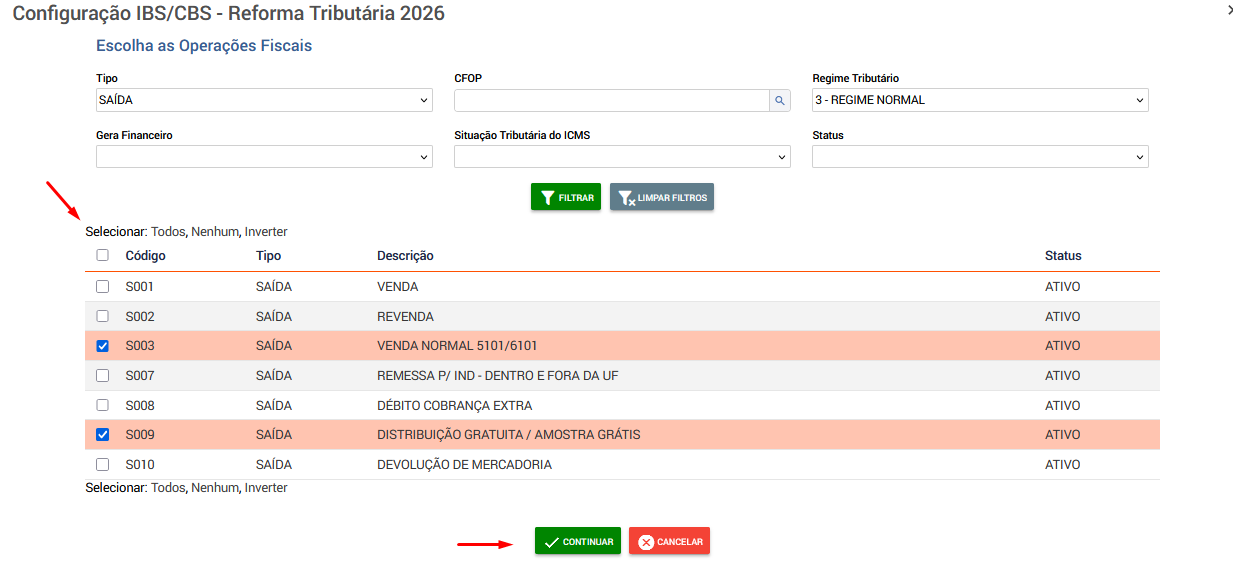The image size is (1233, 564).
Task: Expand the Regime Tributário dropdown
Action: coord(980,100)
